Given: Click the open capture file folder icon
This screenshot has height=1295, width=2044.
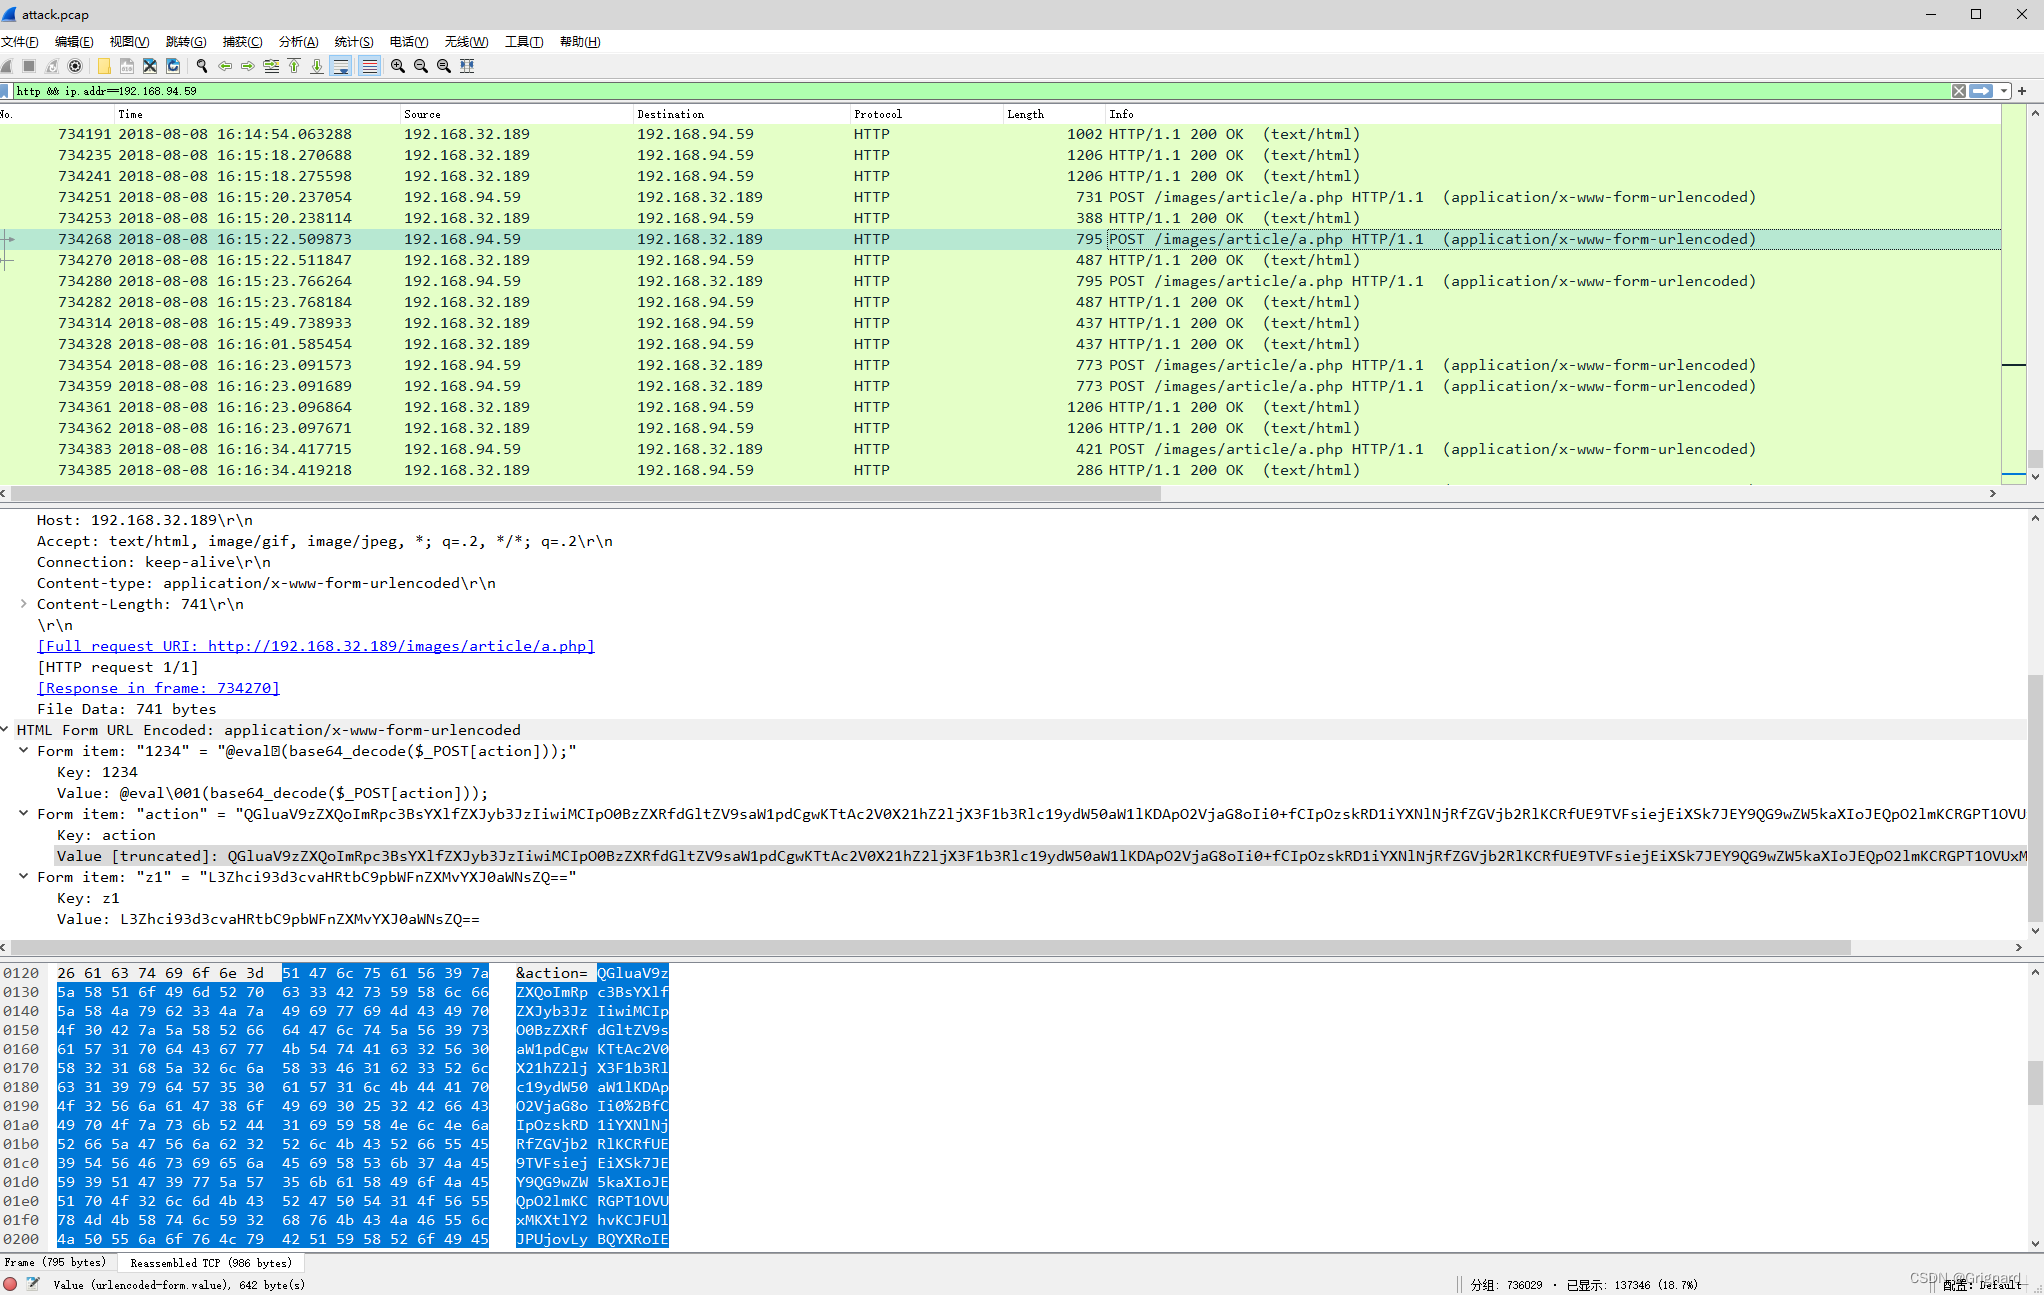Looking at the screenshot, I should click(x=103, y=66).
